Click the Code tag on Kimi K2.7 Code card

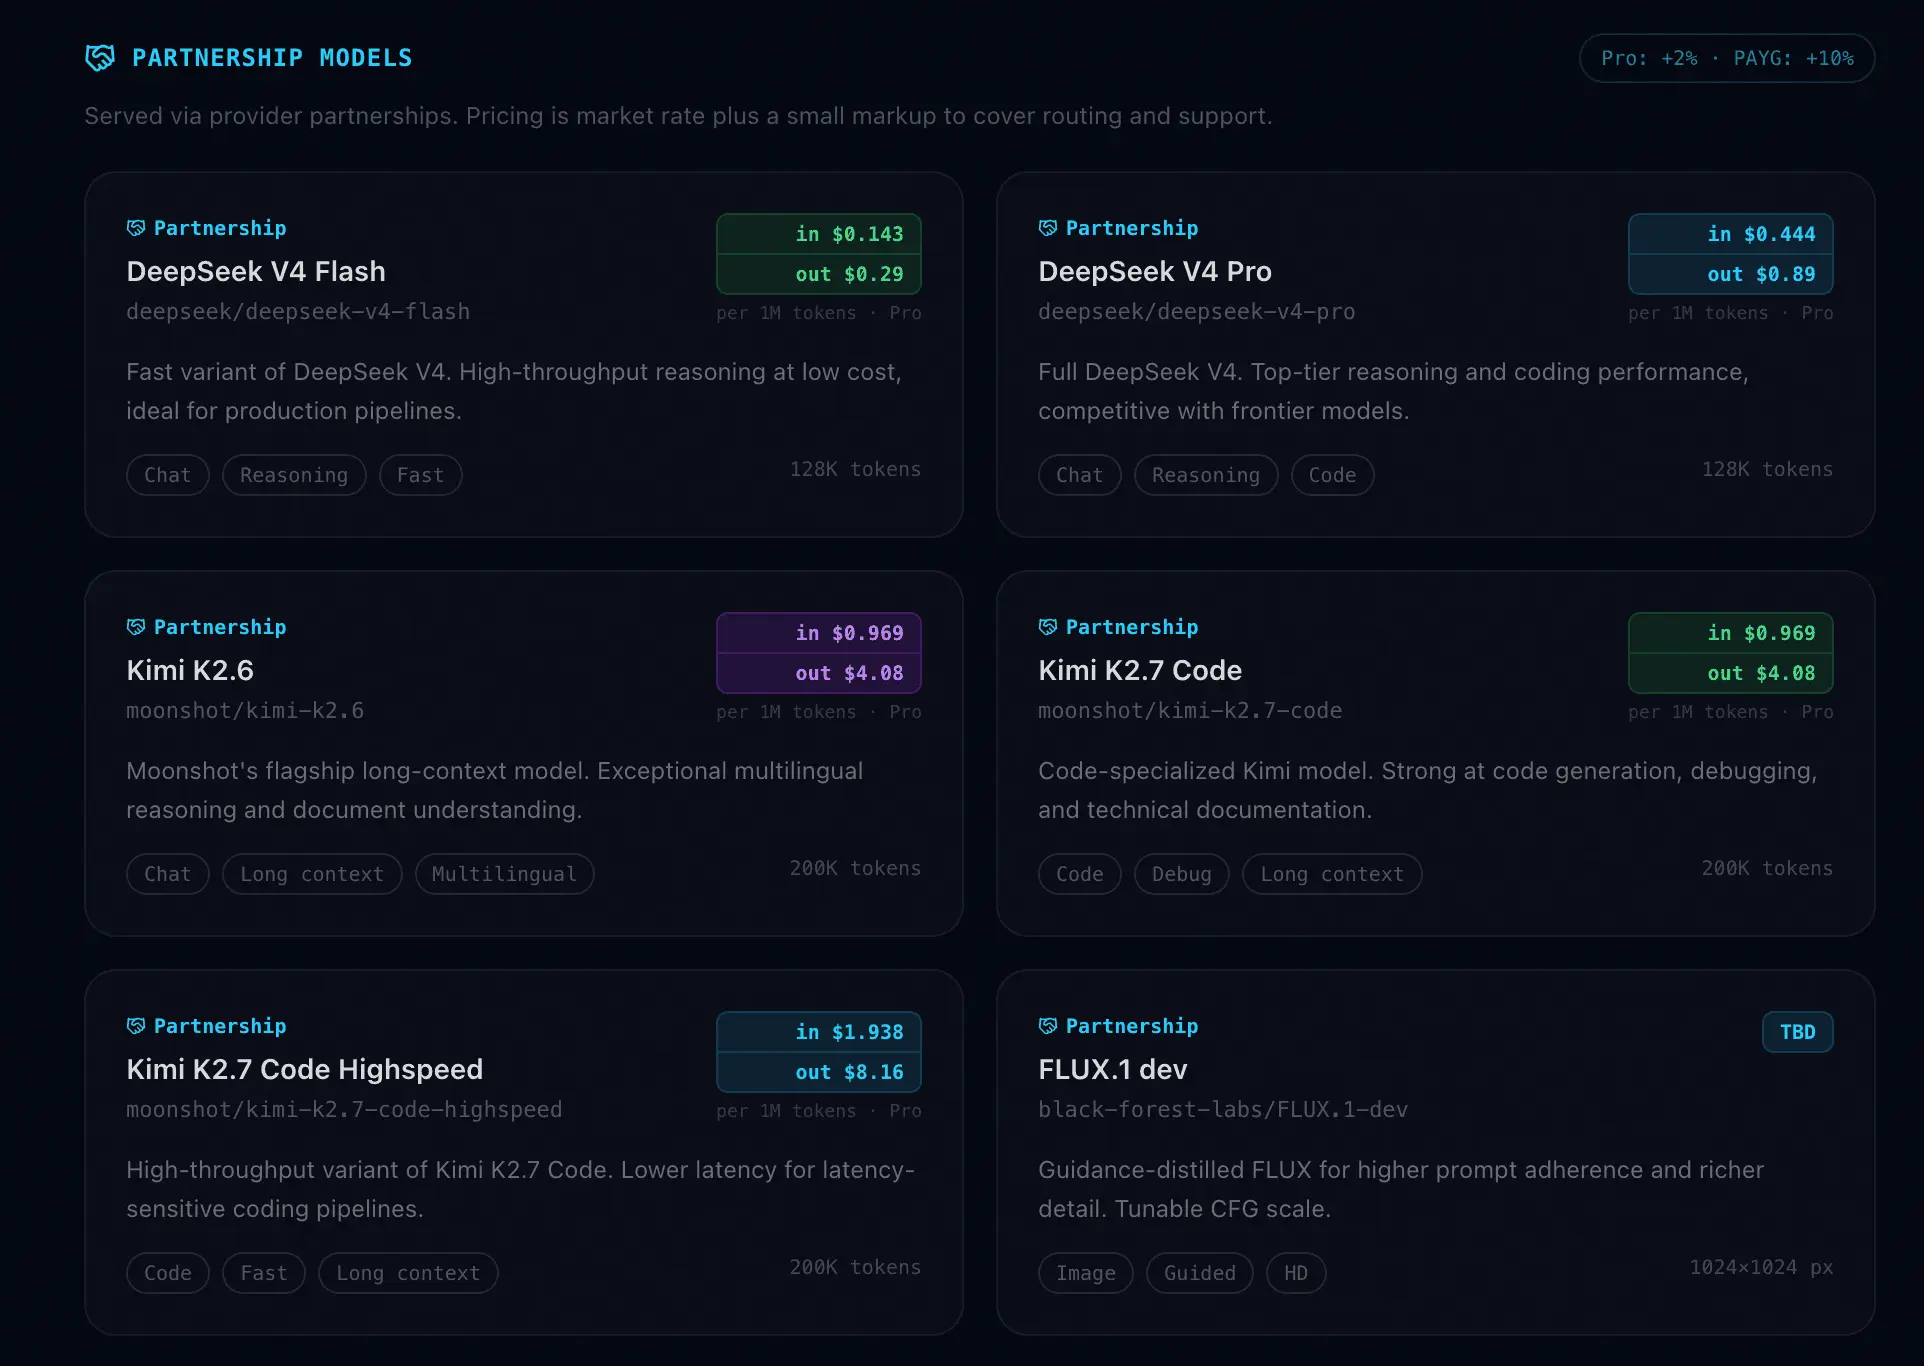click(x=1080, y=874)
